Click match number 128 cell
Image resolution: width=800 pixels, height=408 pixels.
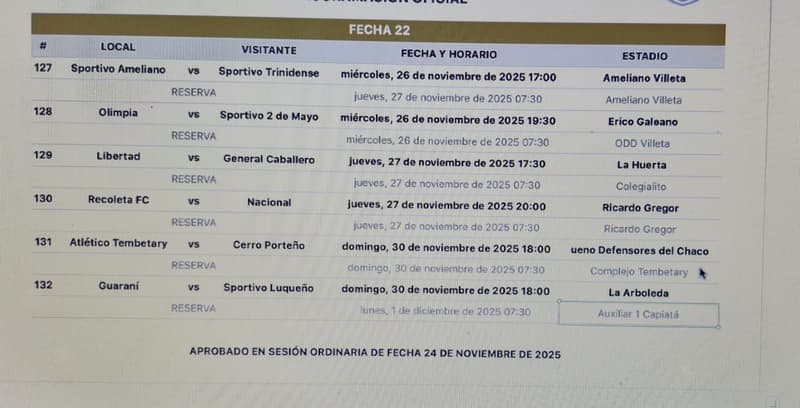coord(43,112)
